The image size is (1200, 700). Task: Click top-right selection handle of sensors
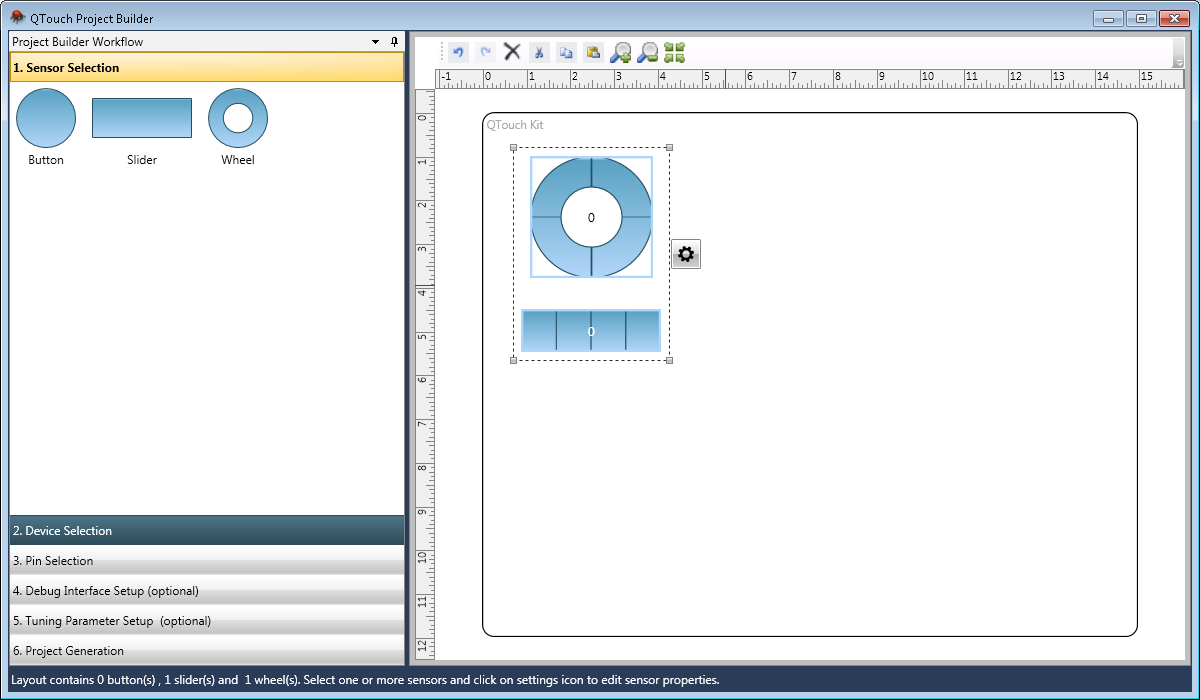click(669, 148)
